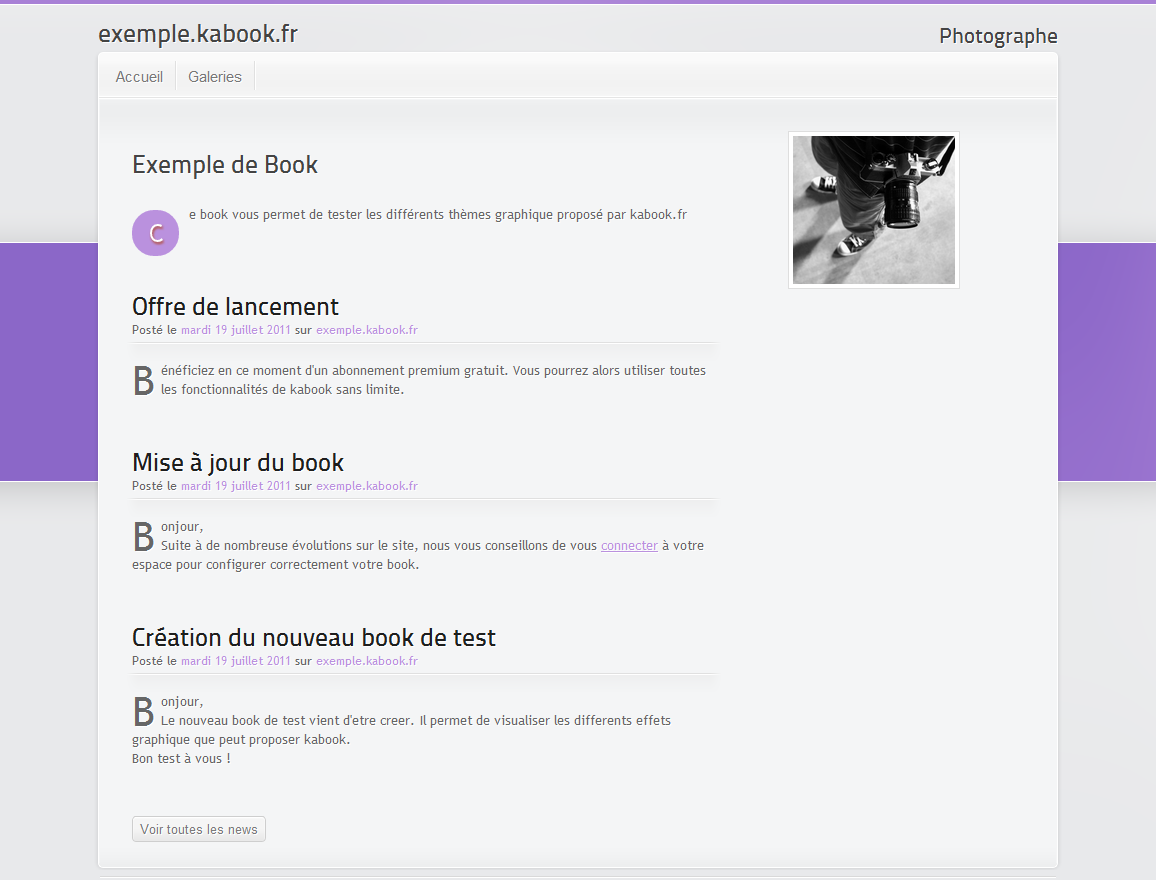Click date link under Offre de lancement

click(236, 330)
